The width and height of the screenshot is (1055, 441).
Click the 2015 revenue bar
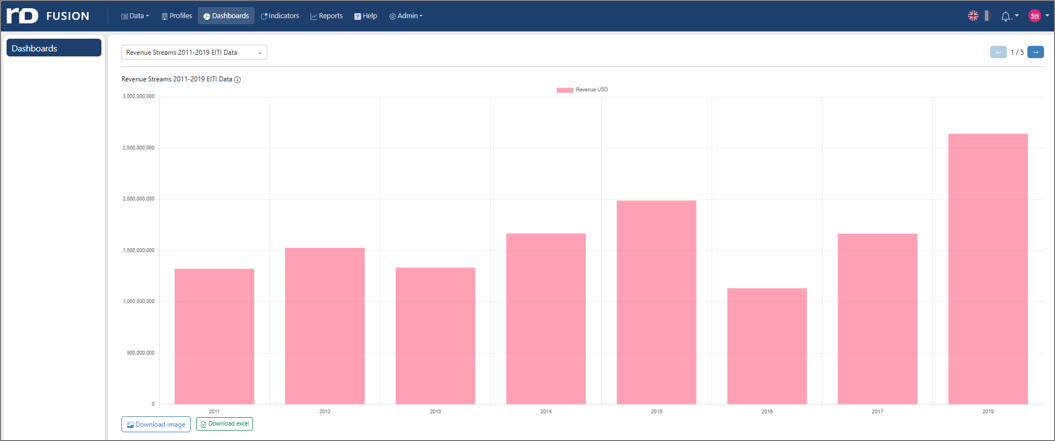point(656,302)
